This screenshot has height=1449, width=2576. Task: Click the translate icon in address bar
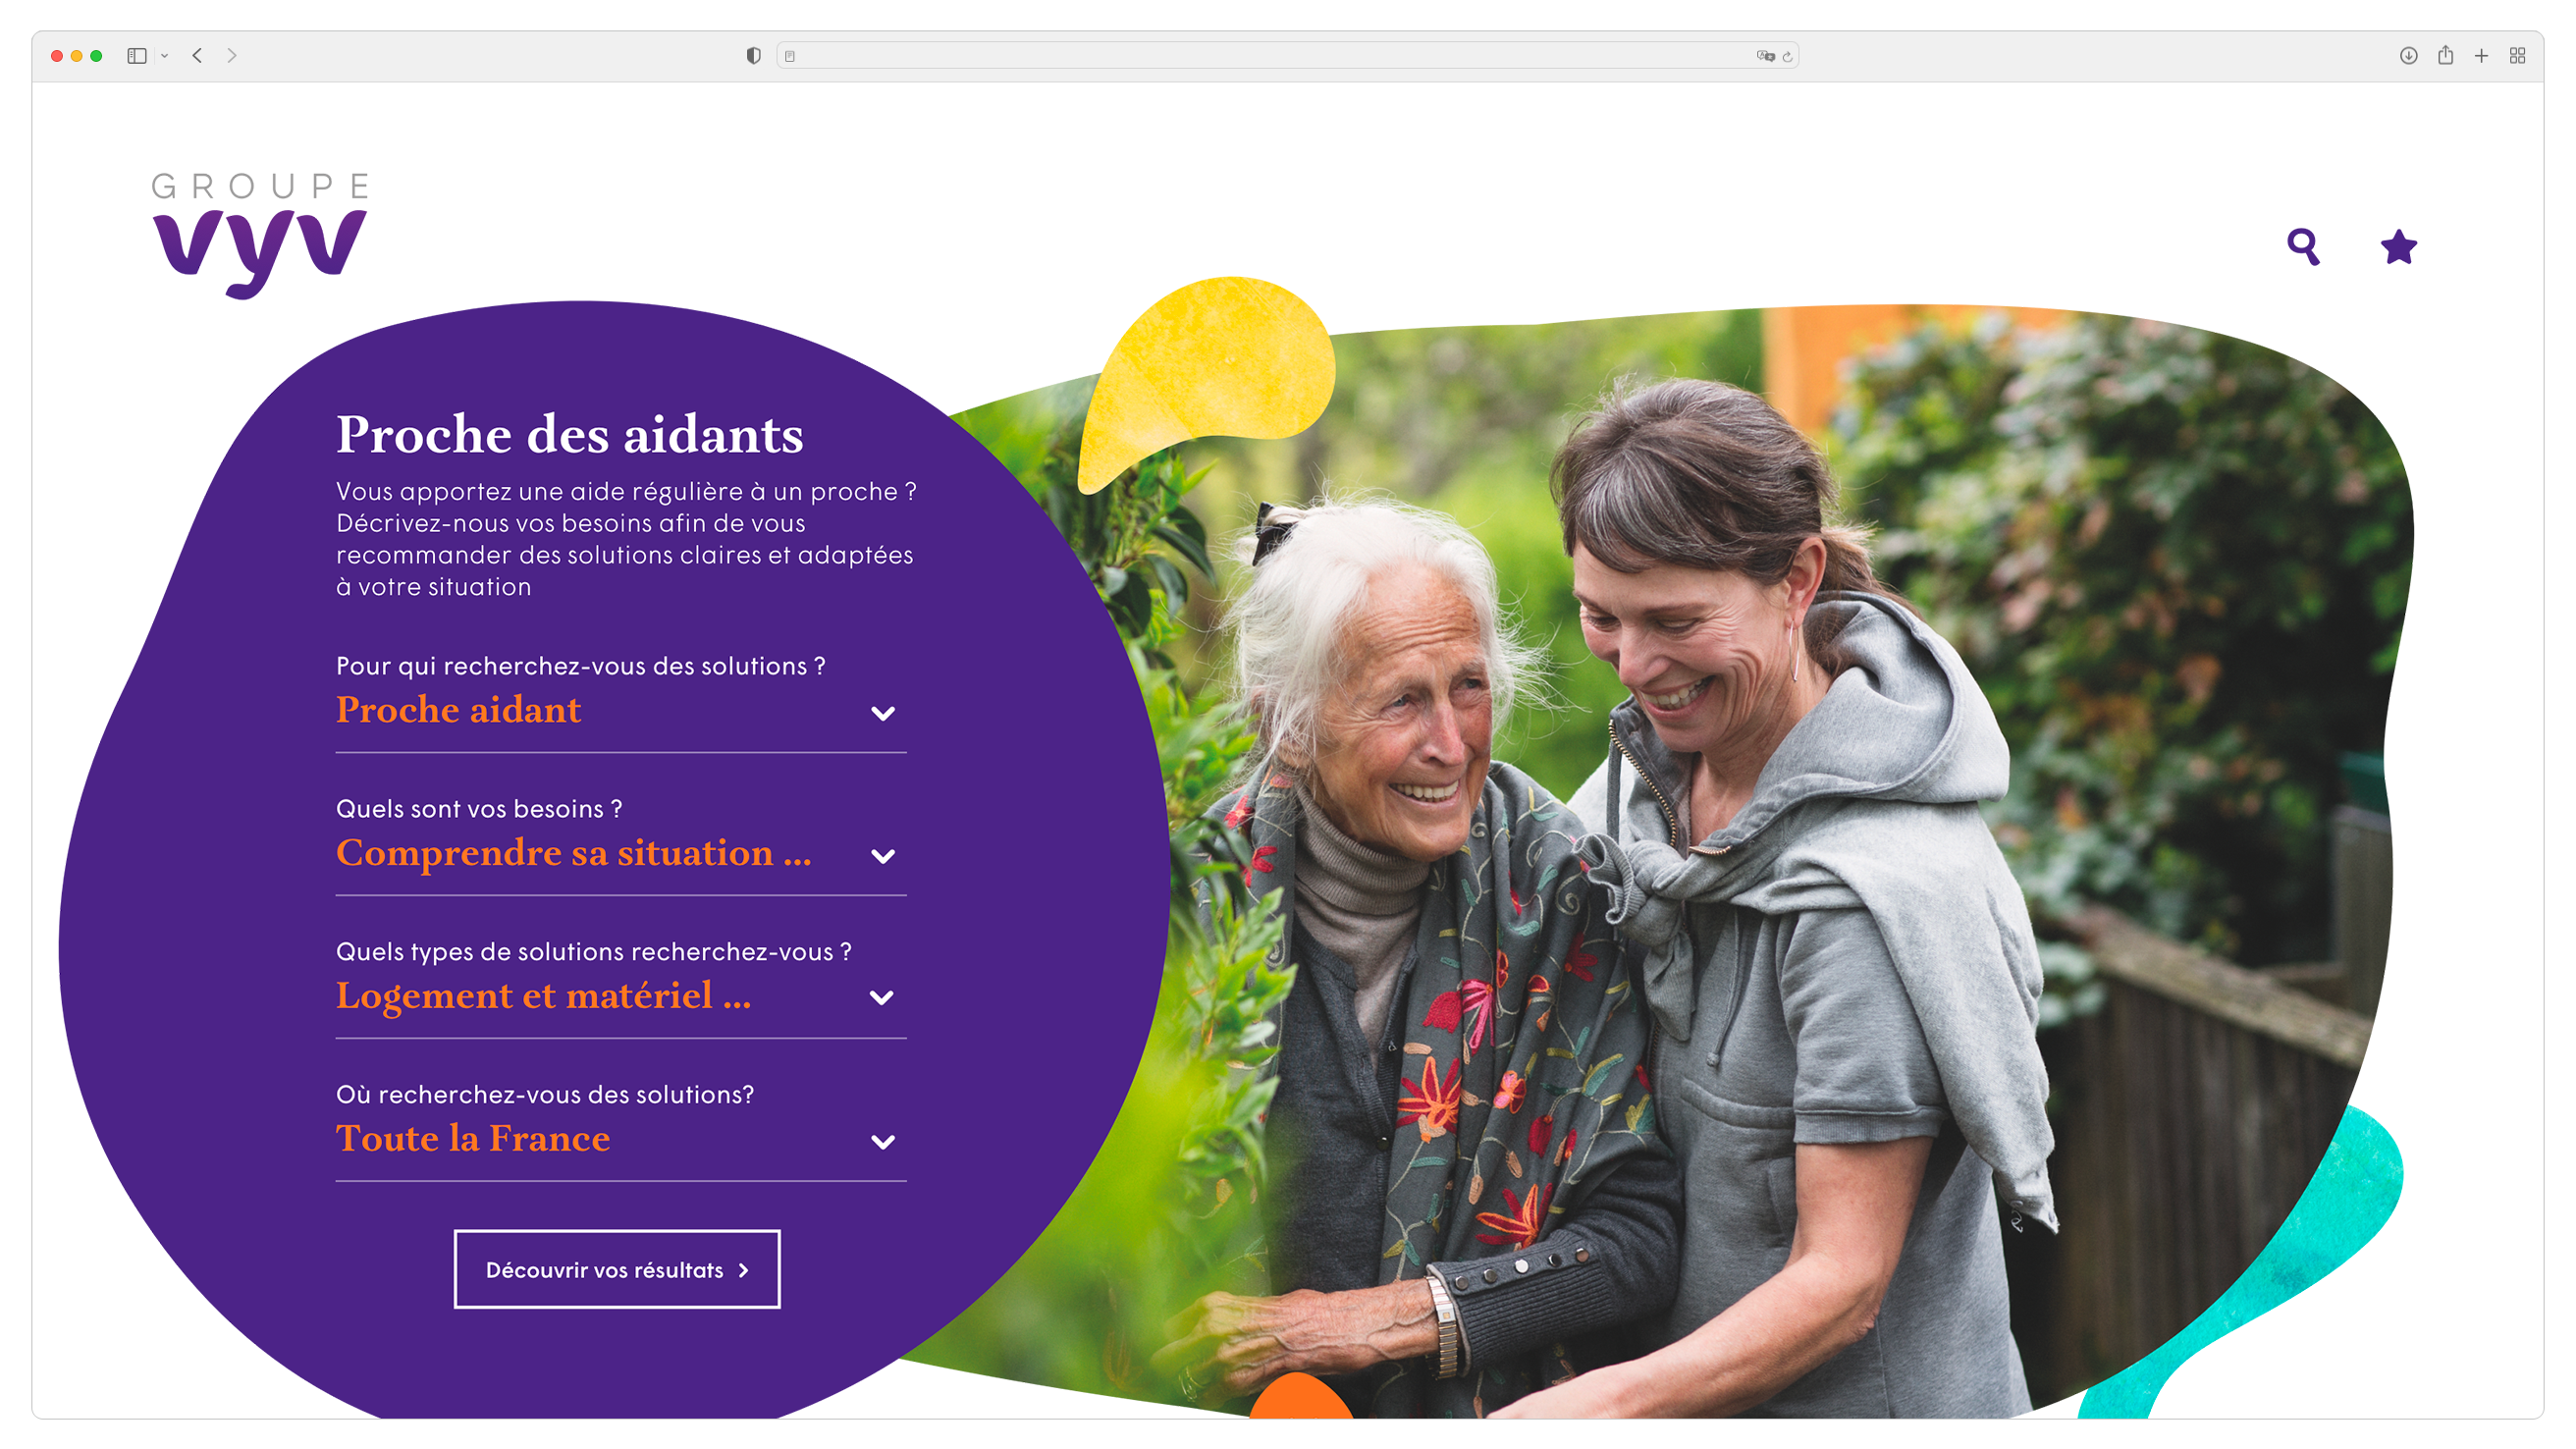[x=1765, y=56]
